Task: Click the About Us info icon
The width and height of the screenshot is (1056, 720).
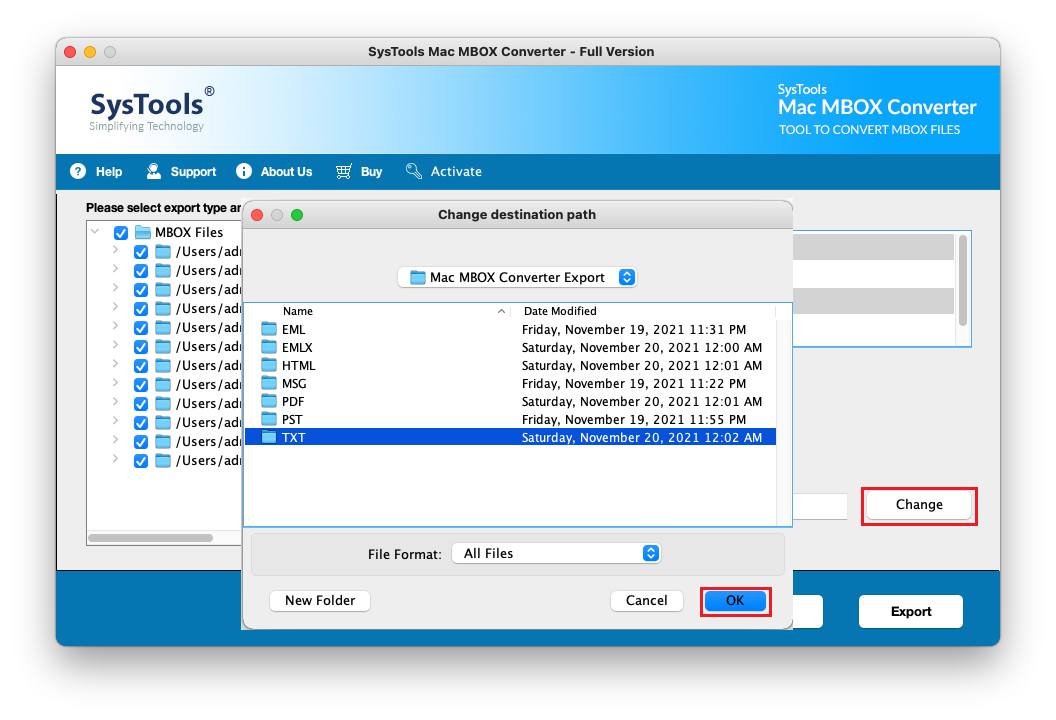Action: [x=244, y=171]
